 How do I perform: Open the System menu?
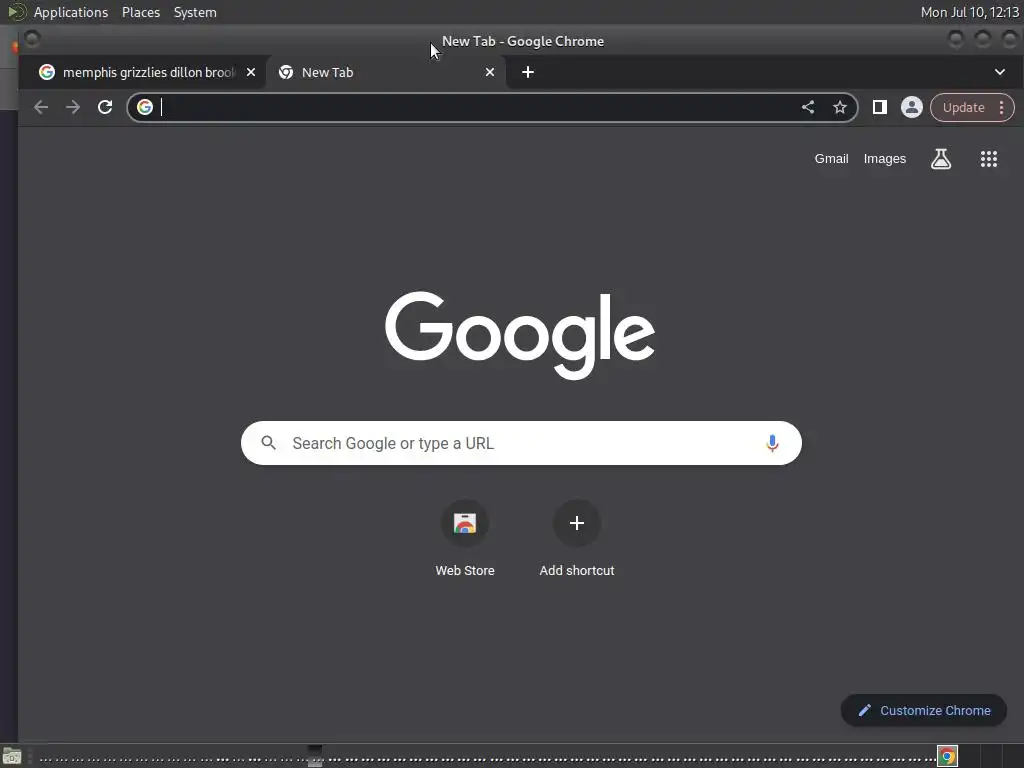pos(195,12)
